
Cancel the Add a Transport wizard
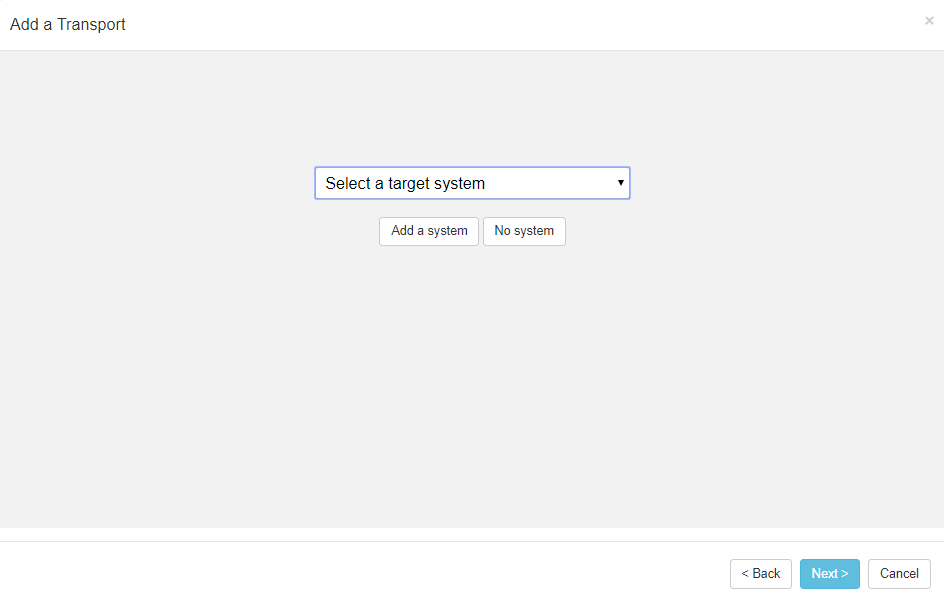tap(899, 574)
